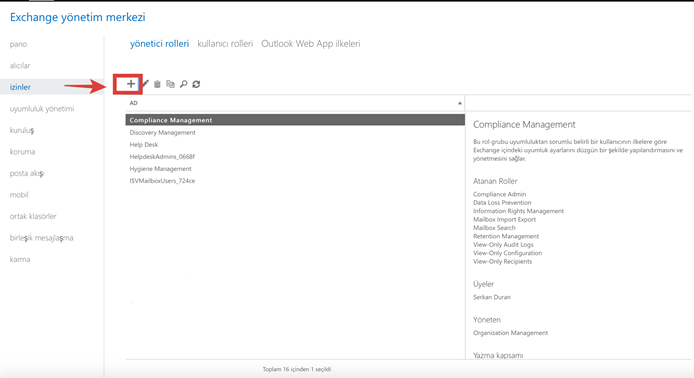Click Compliance Admin in assigned roles
Viewport: 694px width, 378px height.
coord(499,194)
